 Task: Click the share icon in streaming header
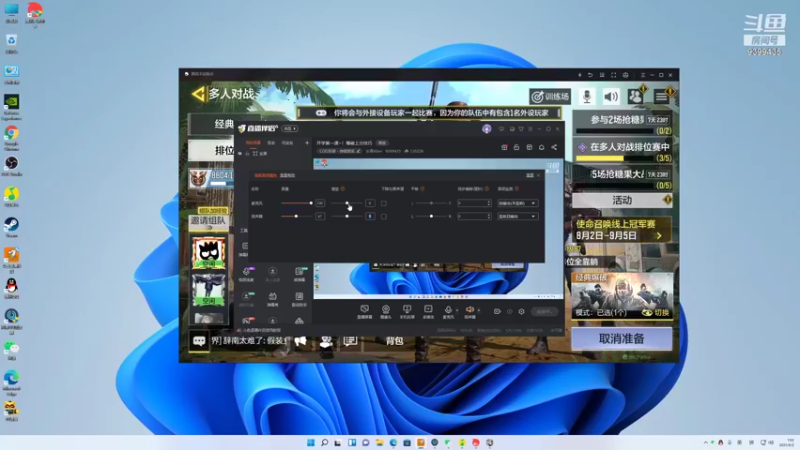tap(554, 147)
